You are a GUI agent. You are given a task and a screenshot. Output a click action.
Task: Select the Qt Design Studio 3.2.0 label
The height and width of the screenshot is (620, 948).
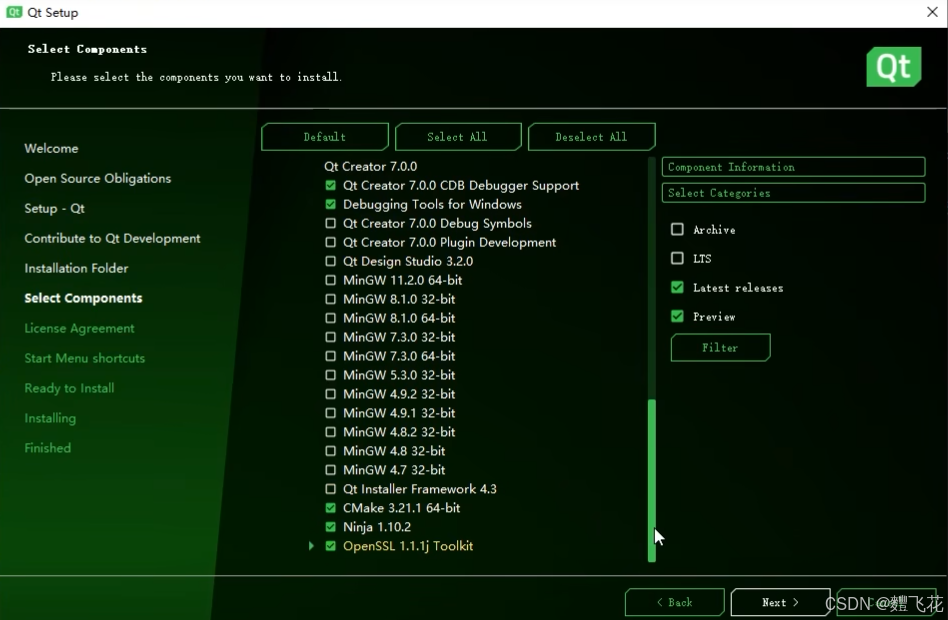click(x=408, y=261)
